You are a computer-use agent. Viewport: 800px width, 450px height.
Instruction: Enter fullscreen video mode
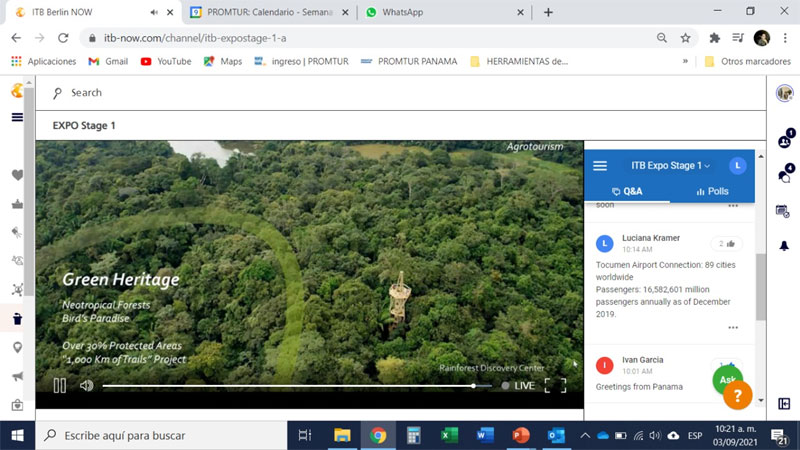555,385
